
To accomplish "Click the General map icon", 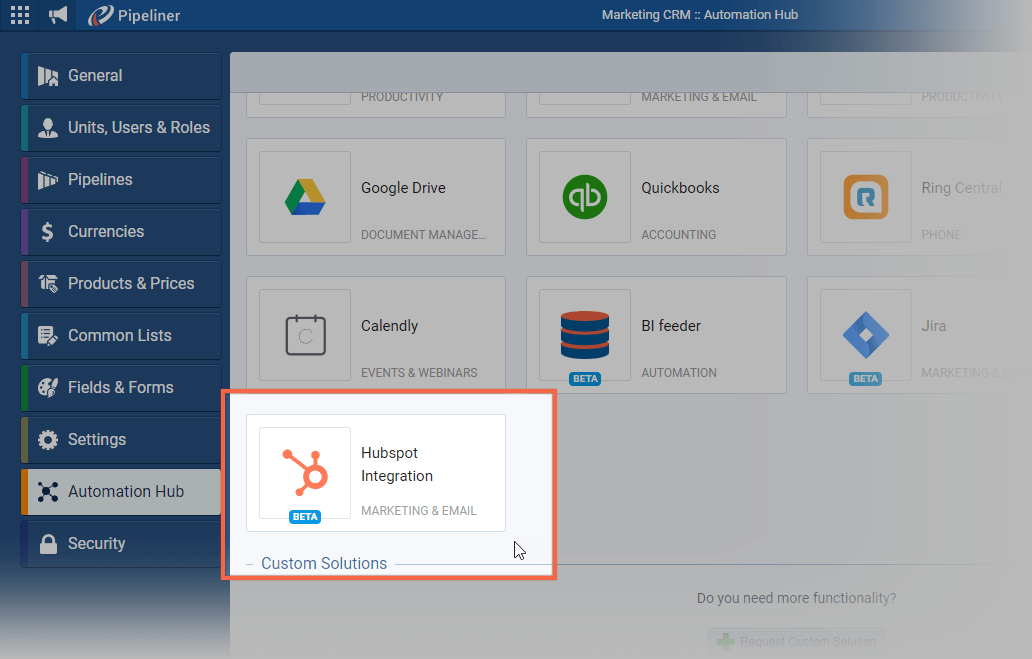I will [47, 76].
